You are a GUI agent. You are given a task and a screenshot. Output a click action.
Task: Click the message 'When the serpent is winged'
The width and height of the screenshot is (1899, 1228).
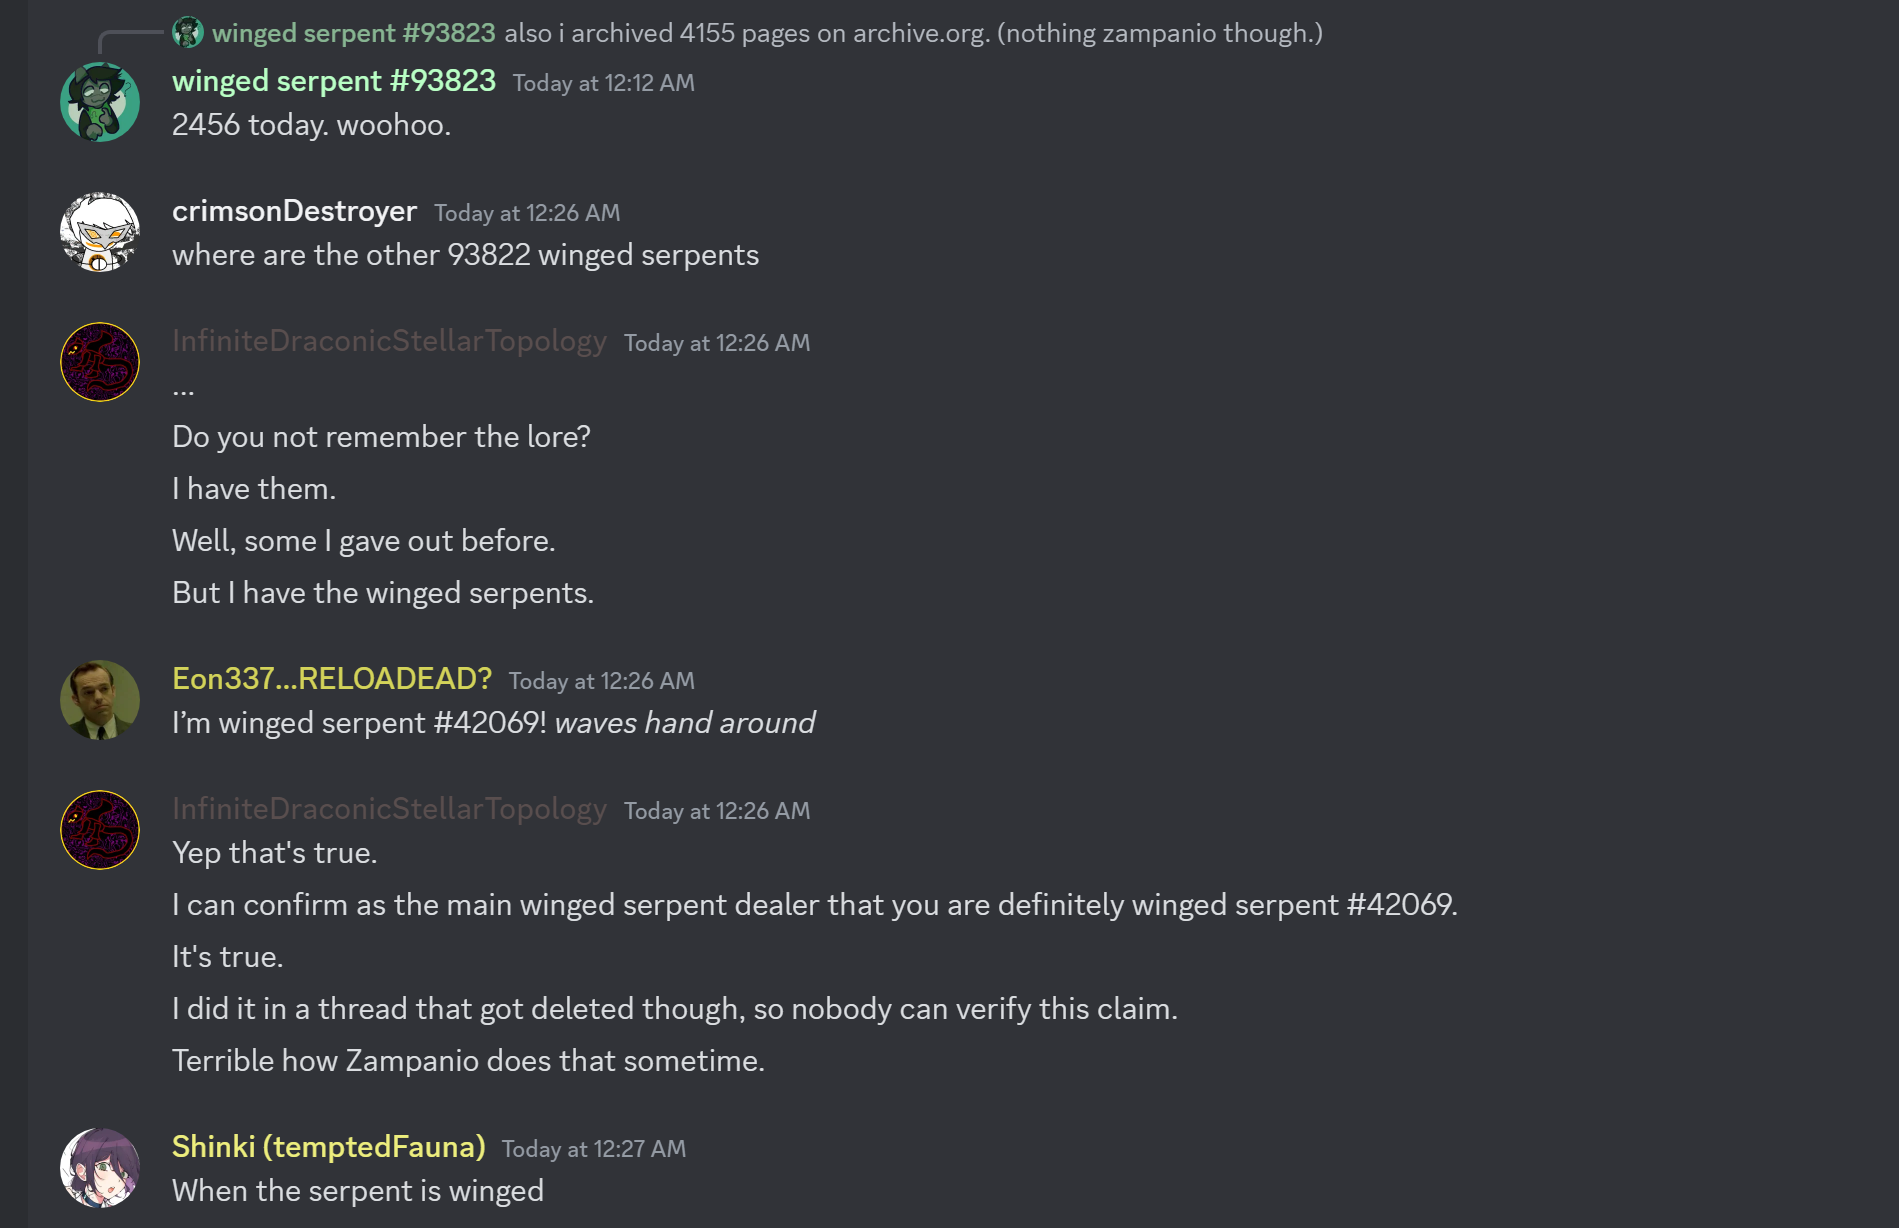click(357, 1191)
